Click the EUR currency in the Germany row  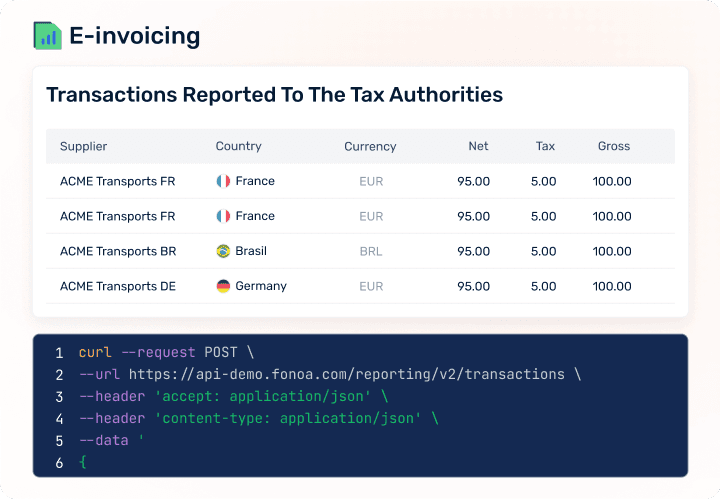point(371,287)
